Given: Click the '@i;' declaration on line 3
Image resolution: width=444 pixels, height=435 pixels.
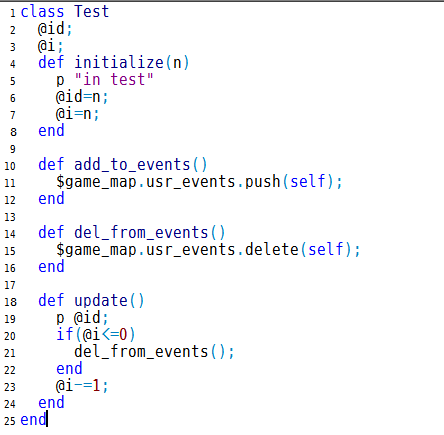Looking at the screenshot, I should coord(51,45).
